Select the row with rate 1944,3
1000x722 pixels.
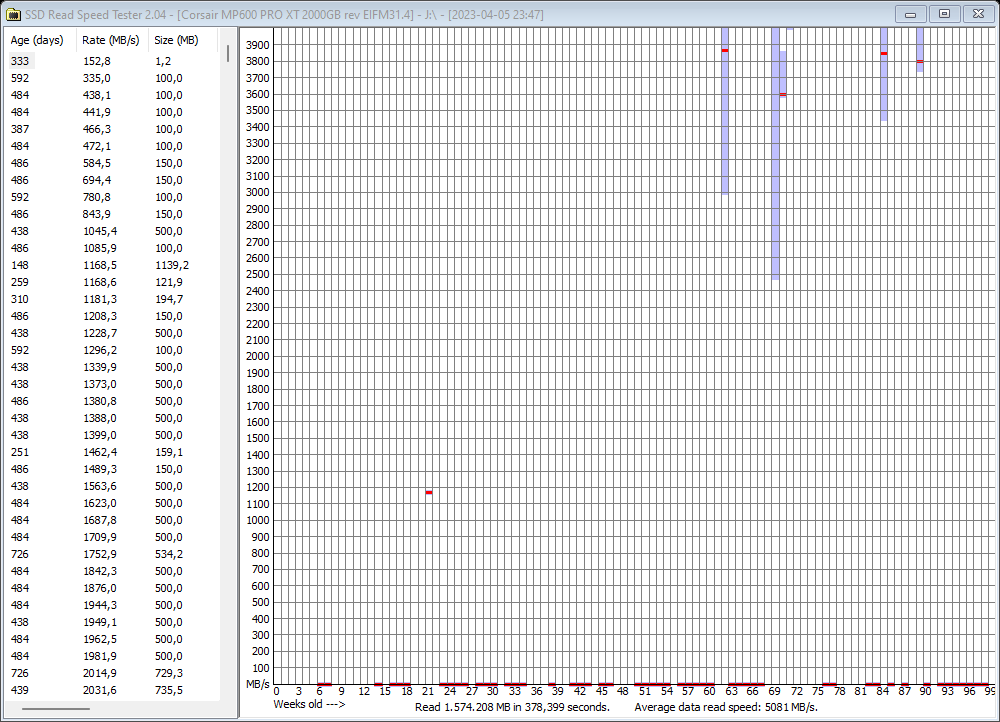[x=112, y=605]
